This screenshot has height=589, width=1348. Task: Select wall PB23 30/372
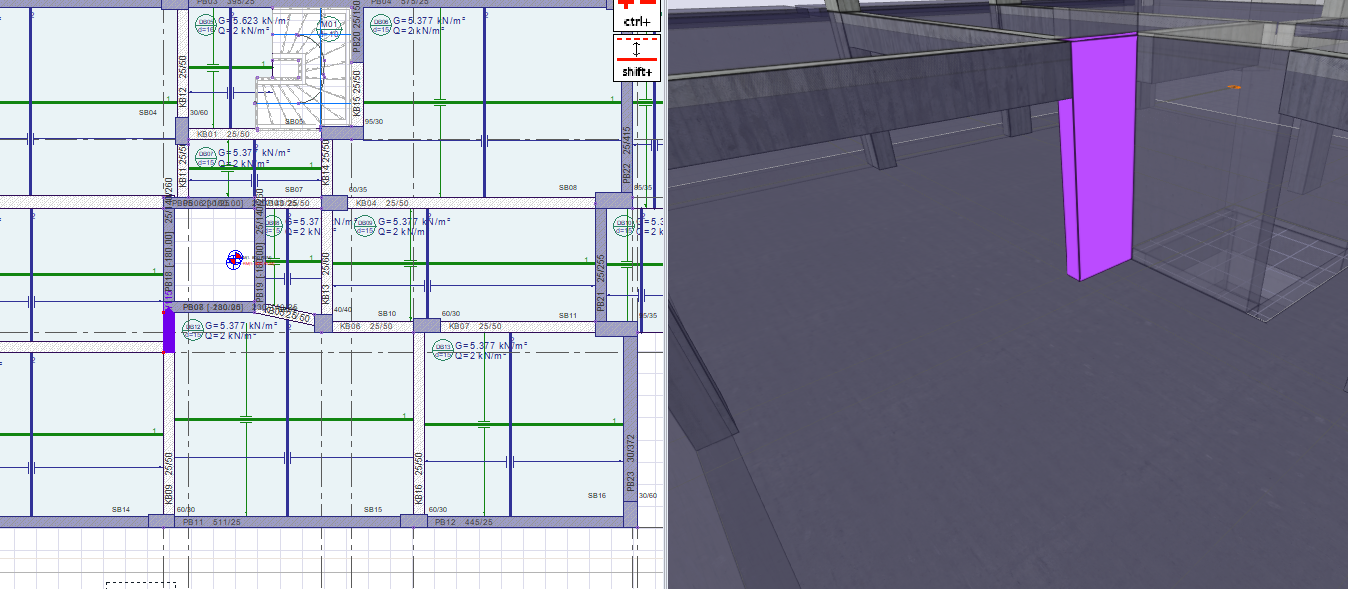click(630, 462)
